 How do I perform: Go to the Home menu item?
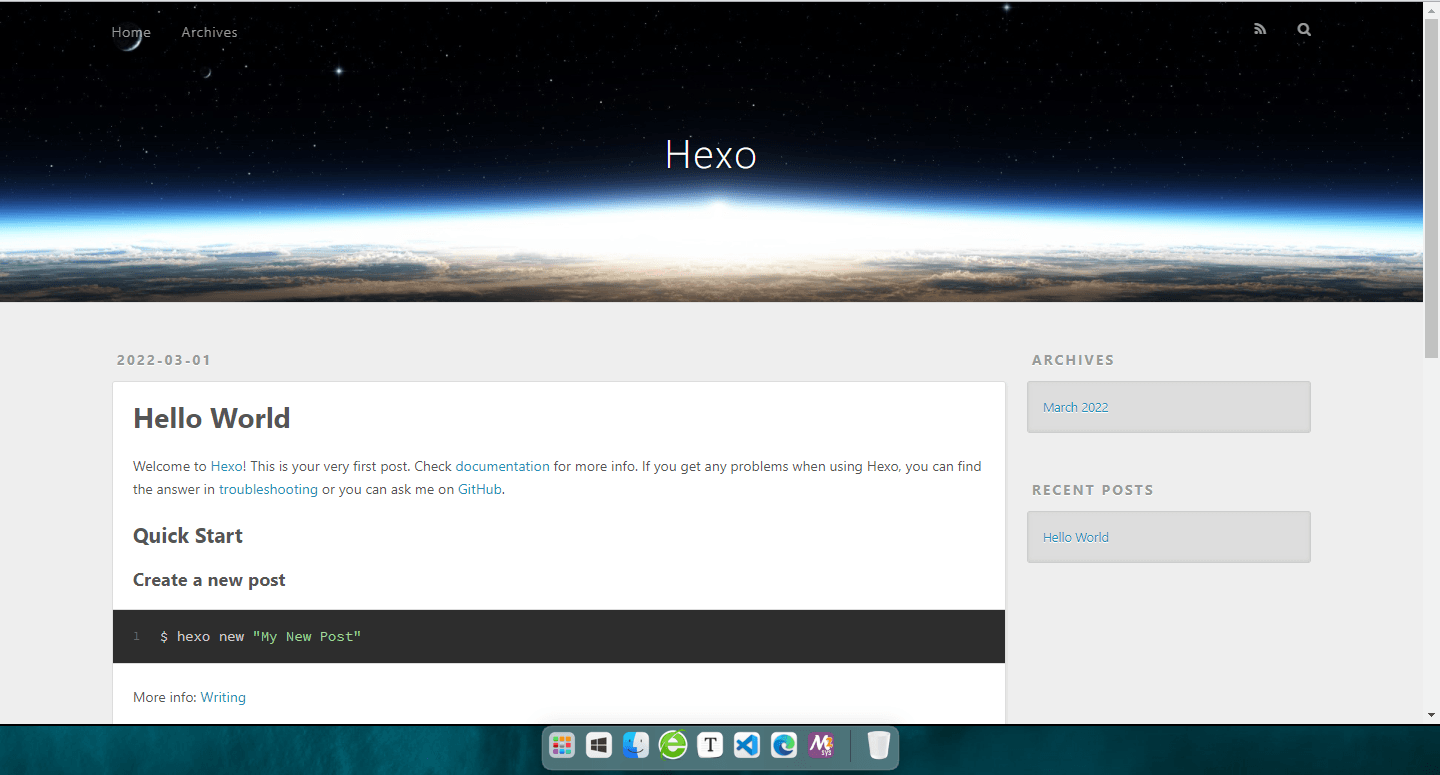point(131,32)
